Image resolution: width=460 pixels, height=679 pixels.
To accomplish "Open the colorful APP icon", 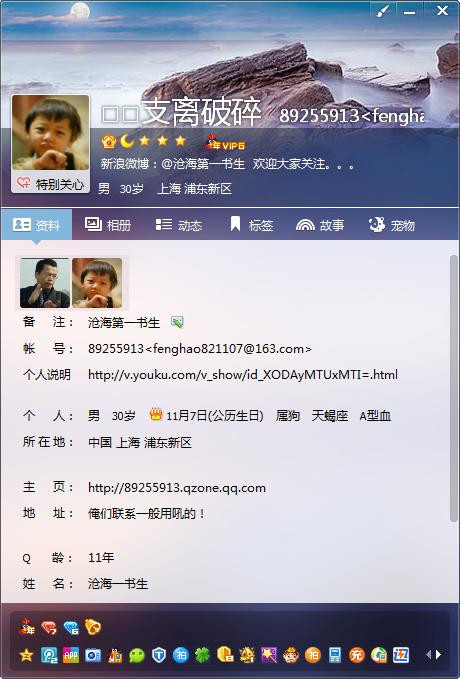I will (x=71, y=655).
